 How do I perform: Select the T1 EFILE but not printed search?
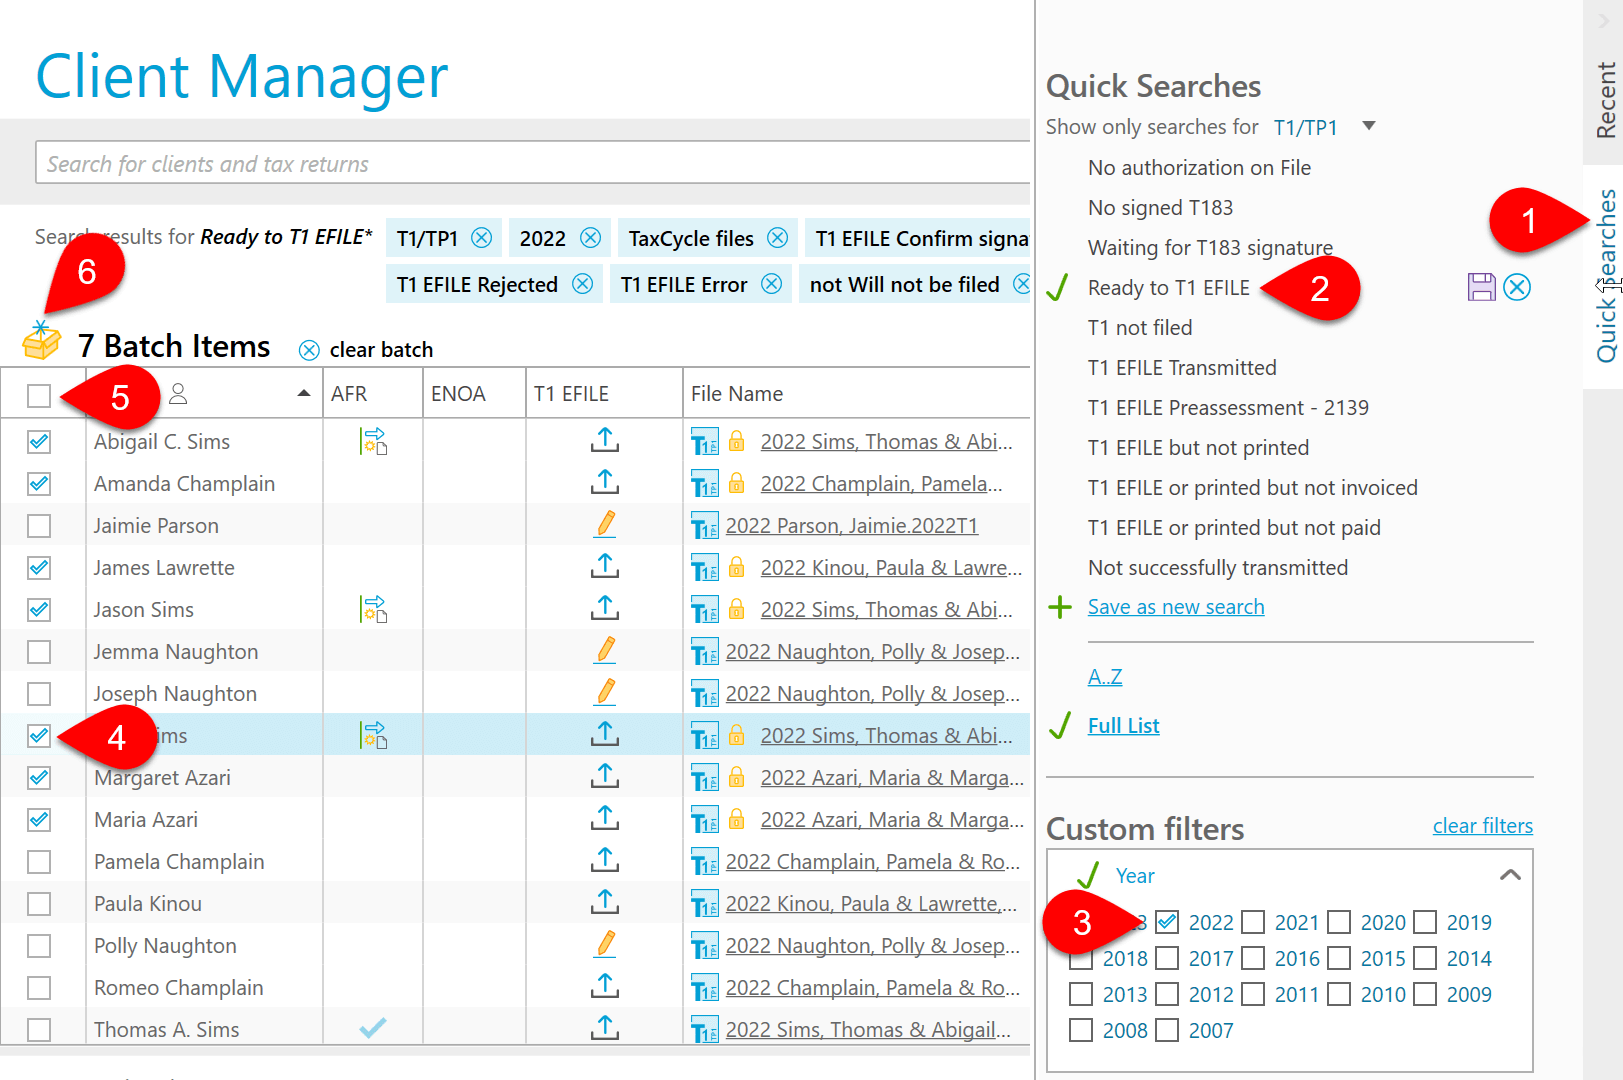pyautogui.click(x=1198, y=448)
